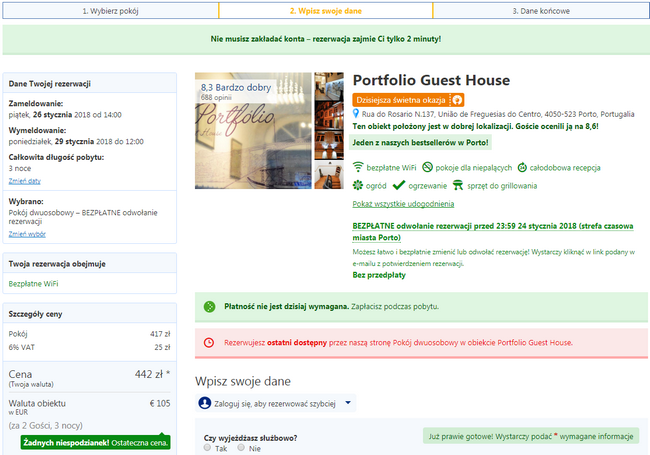The image size is (650, 455).
Task: Click the 'Wpisz swoje dane' heading
Action: [x=243, y=381]
